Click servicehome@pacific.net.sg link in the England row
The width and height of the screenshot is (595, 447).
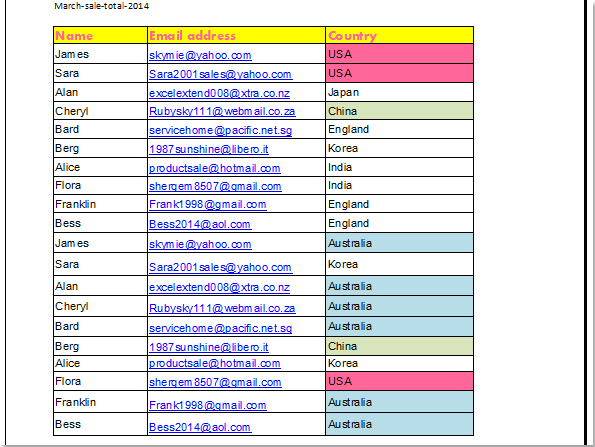220,130
